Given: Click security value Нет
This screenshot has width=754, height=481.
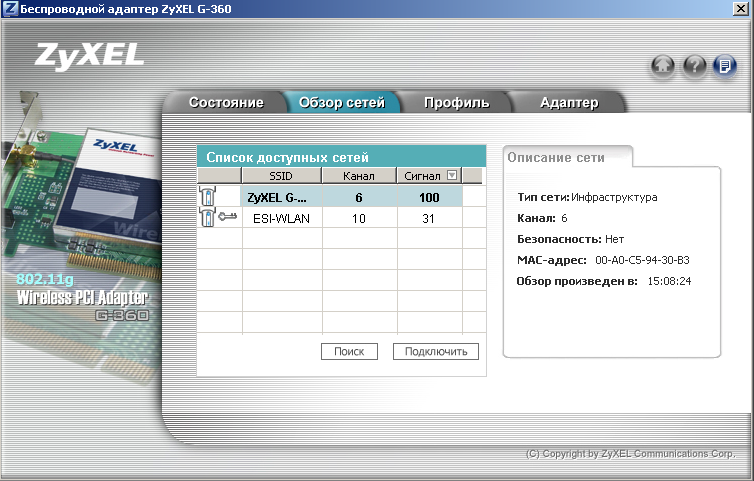Looking at the screenshot, I should 615,239.
